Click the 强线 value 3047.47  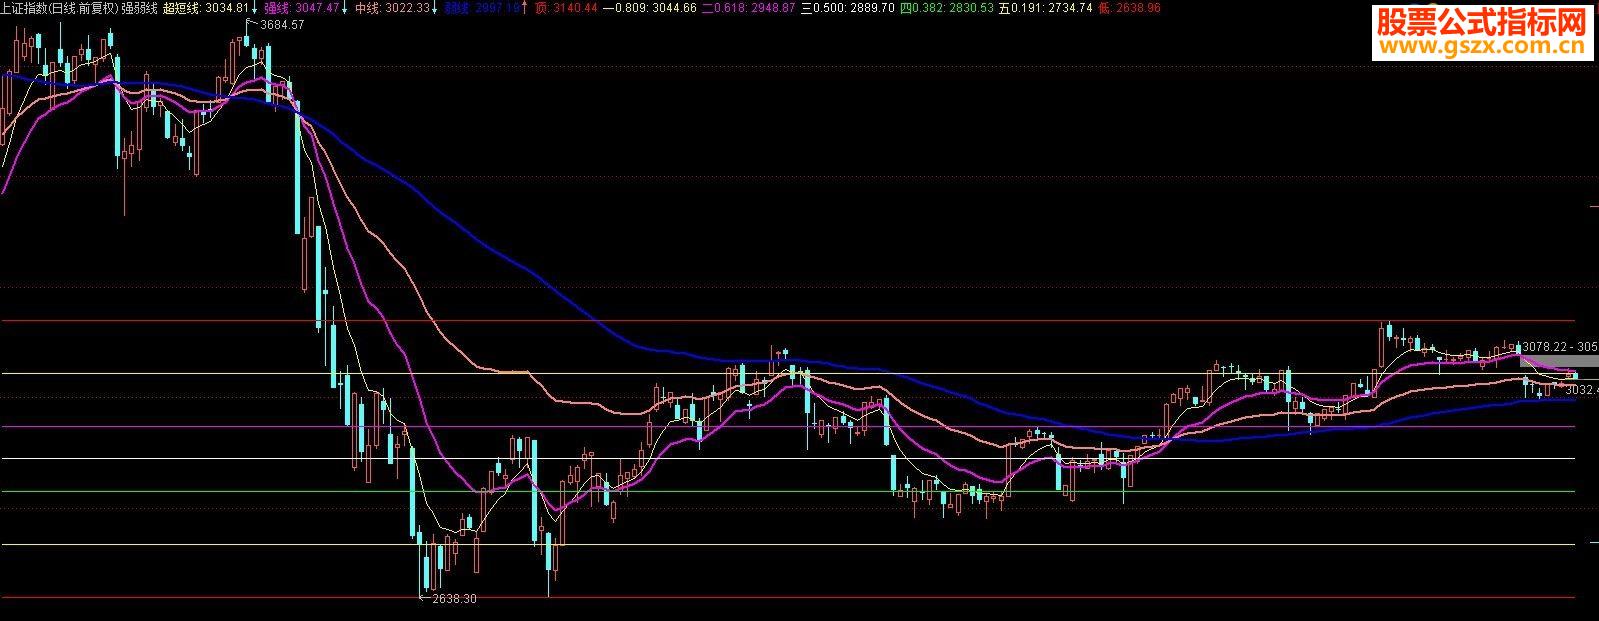(319, 8)
